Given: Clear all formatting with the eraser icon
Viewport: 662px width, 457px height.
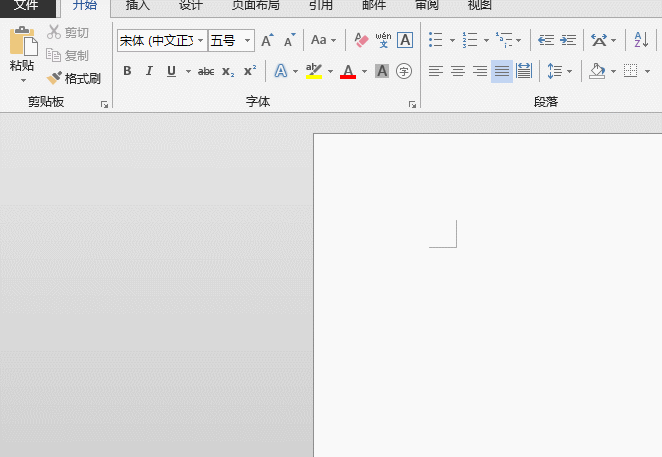Looking at the screenshot, I should coord(361,41).
